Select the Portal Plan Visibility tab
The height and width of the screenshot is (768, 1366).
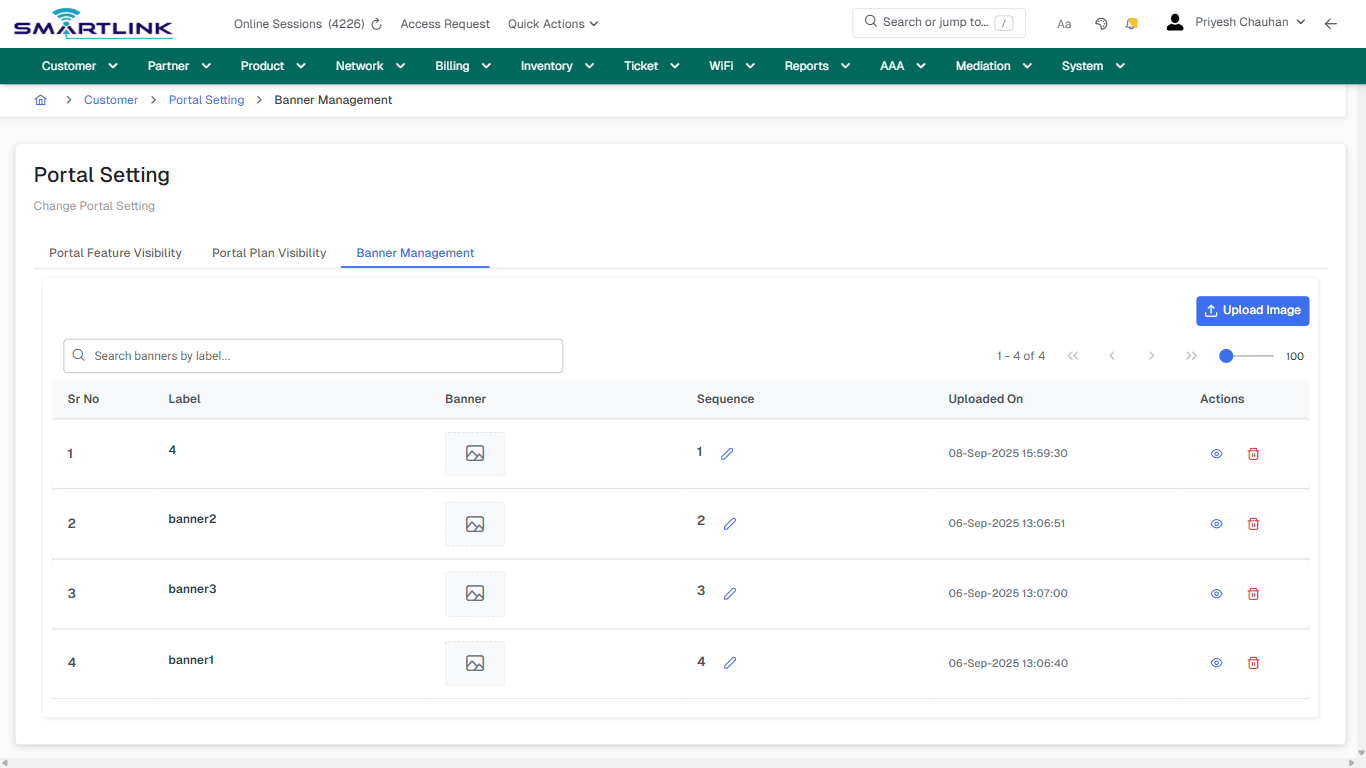pyautogui.click(x=268, y=253)
